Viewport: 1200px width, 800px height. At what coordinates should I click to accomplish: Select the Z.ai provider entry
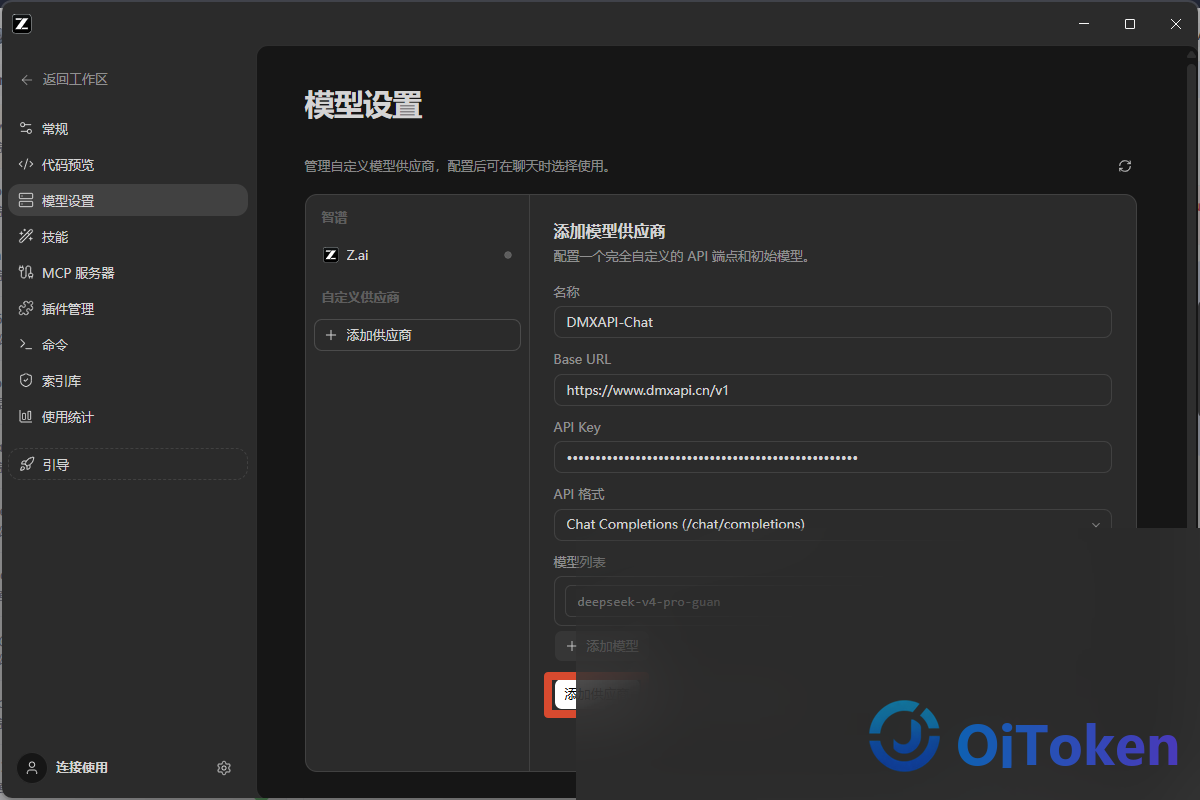pyautogui.click(x=417, y=255)
